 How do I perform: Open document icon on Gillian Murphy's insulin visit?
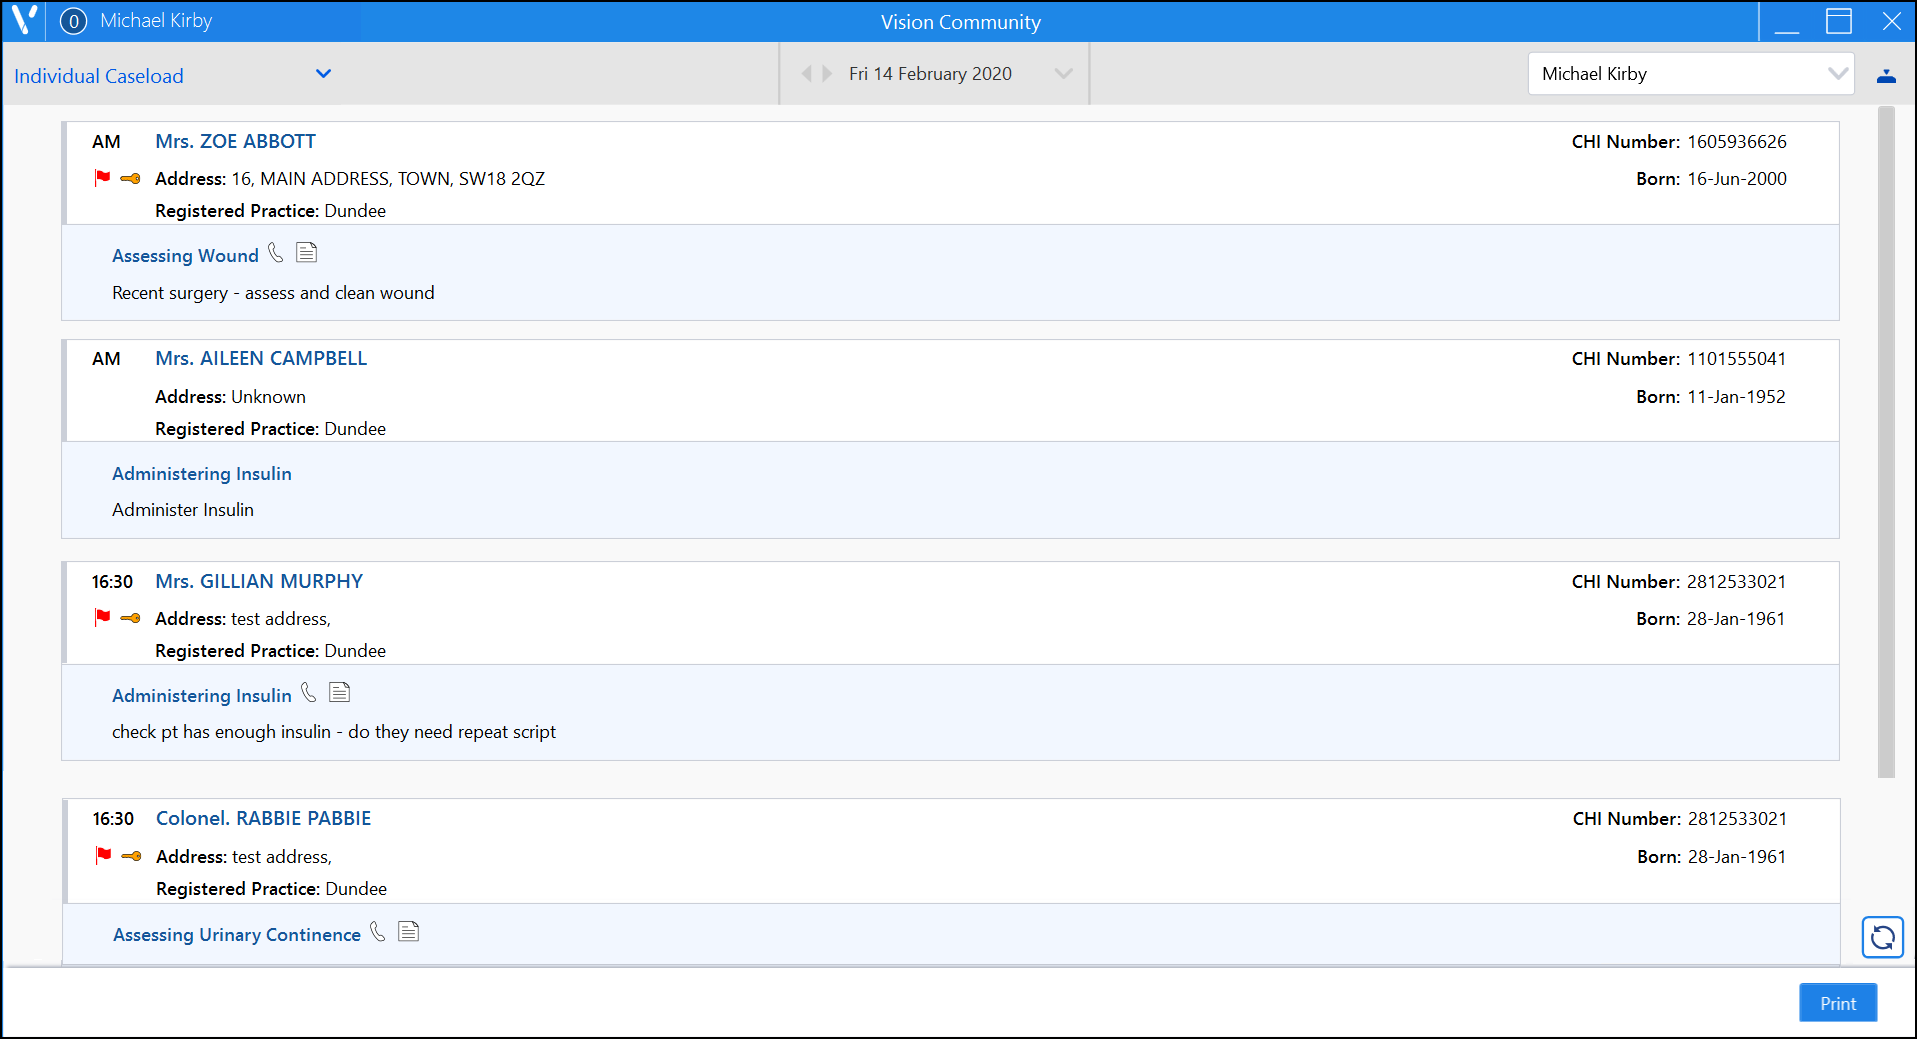[340, 692]
